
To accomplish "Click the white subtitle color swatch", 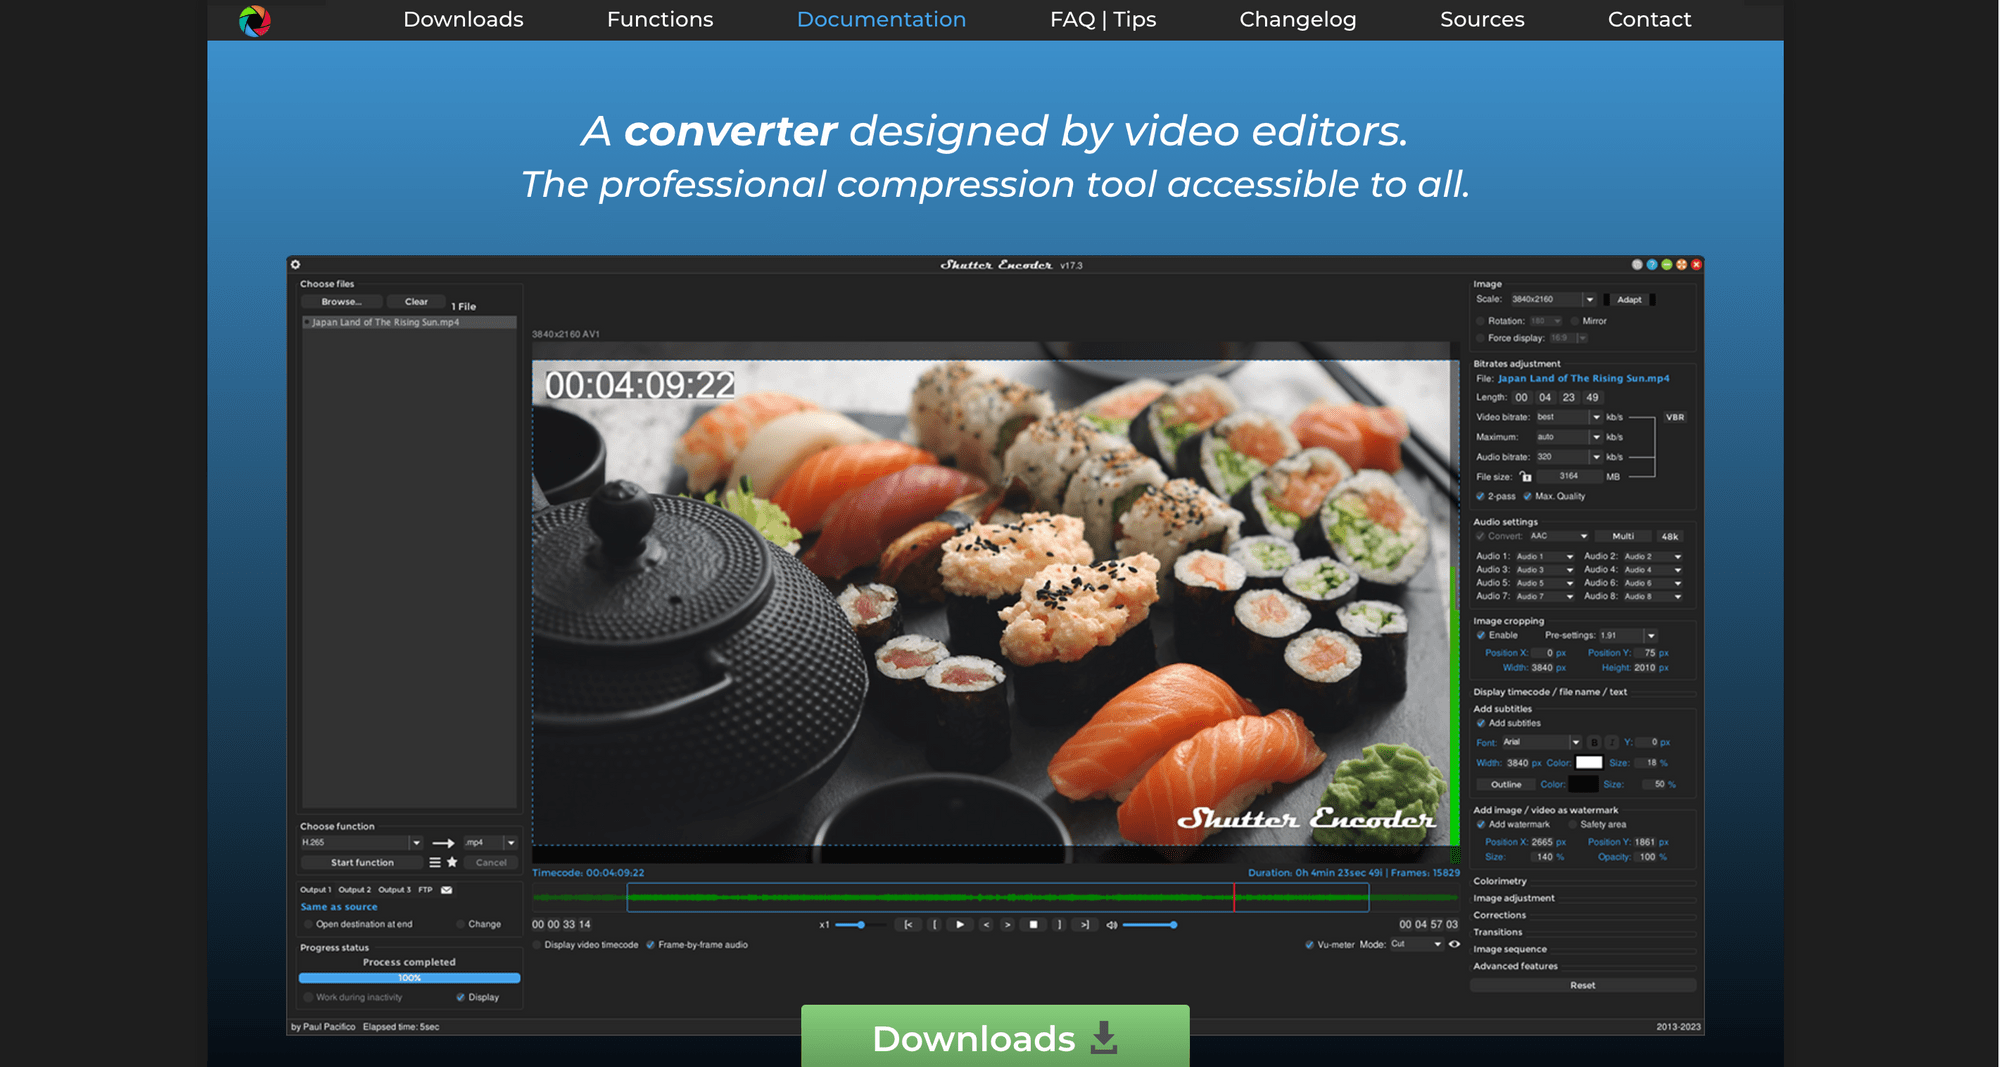I will click(1589, 762).
